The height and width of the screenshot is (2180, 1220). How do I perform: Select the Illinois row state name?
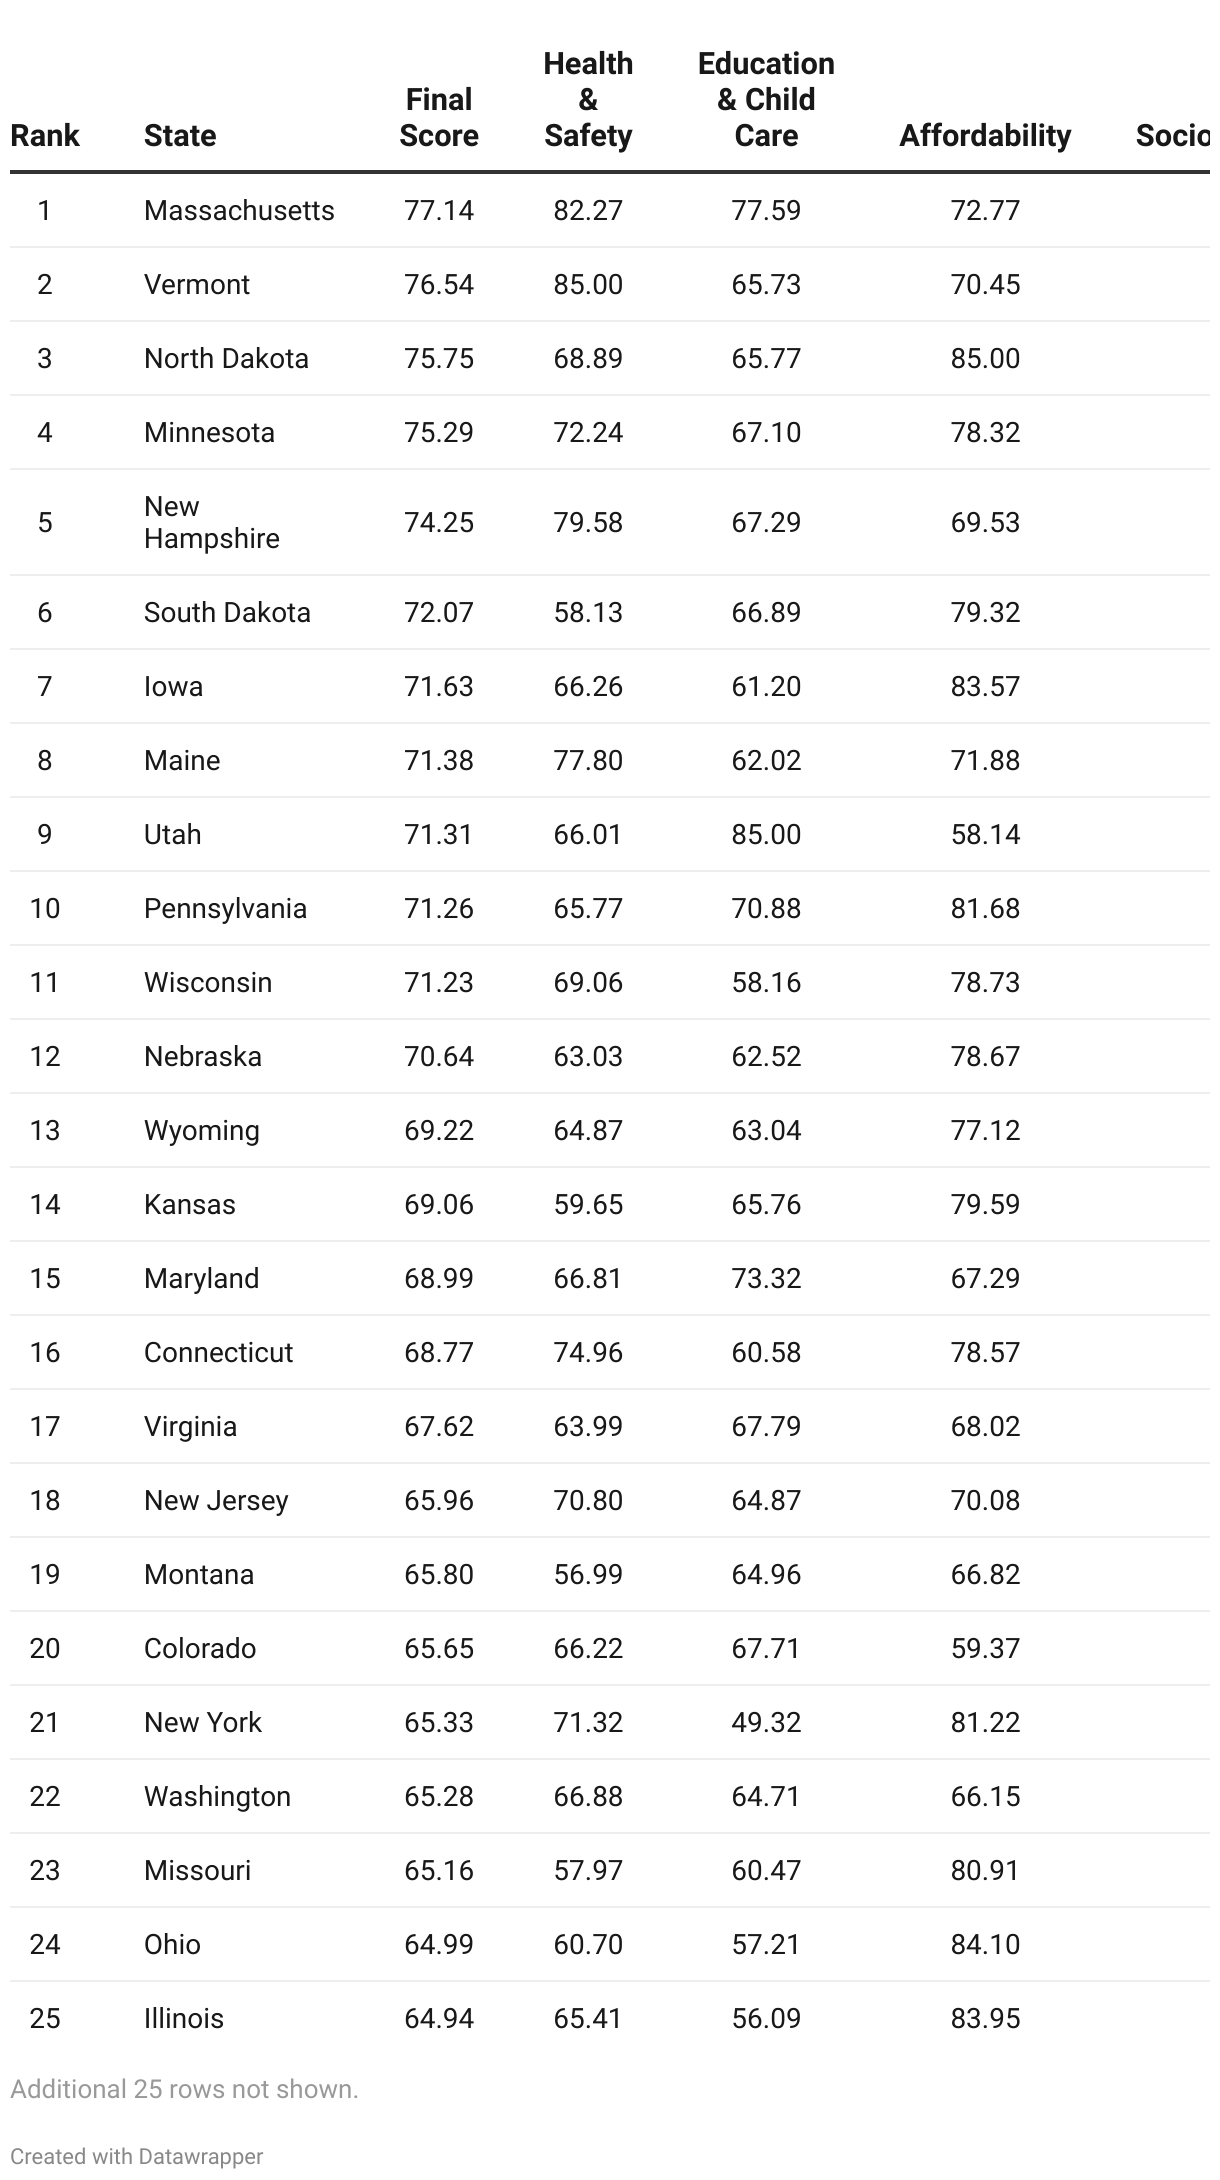coord(184,2019)
